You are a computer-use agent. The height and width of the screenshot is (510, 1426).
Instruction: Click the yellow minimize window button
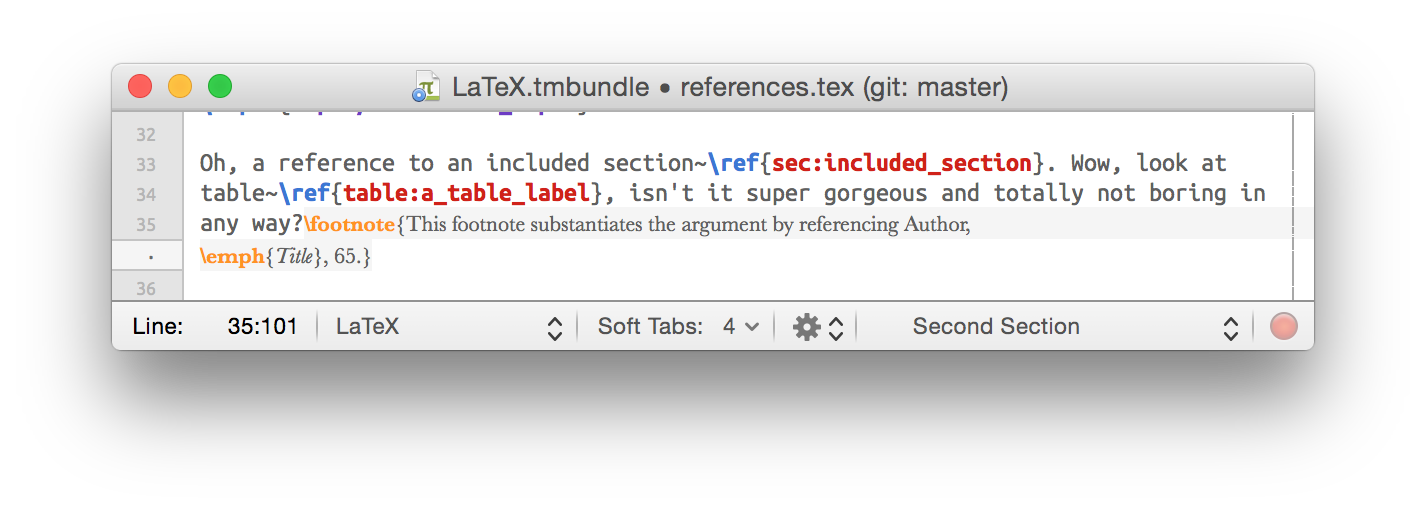pos(180,87)
